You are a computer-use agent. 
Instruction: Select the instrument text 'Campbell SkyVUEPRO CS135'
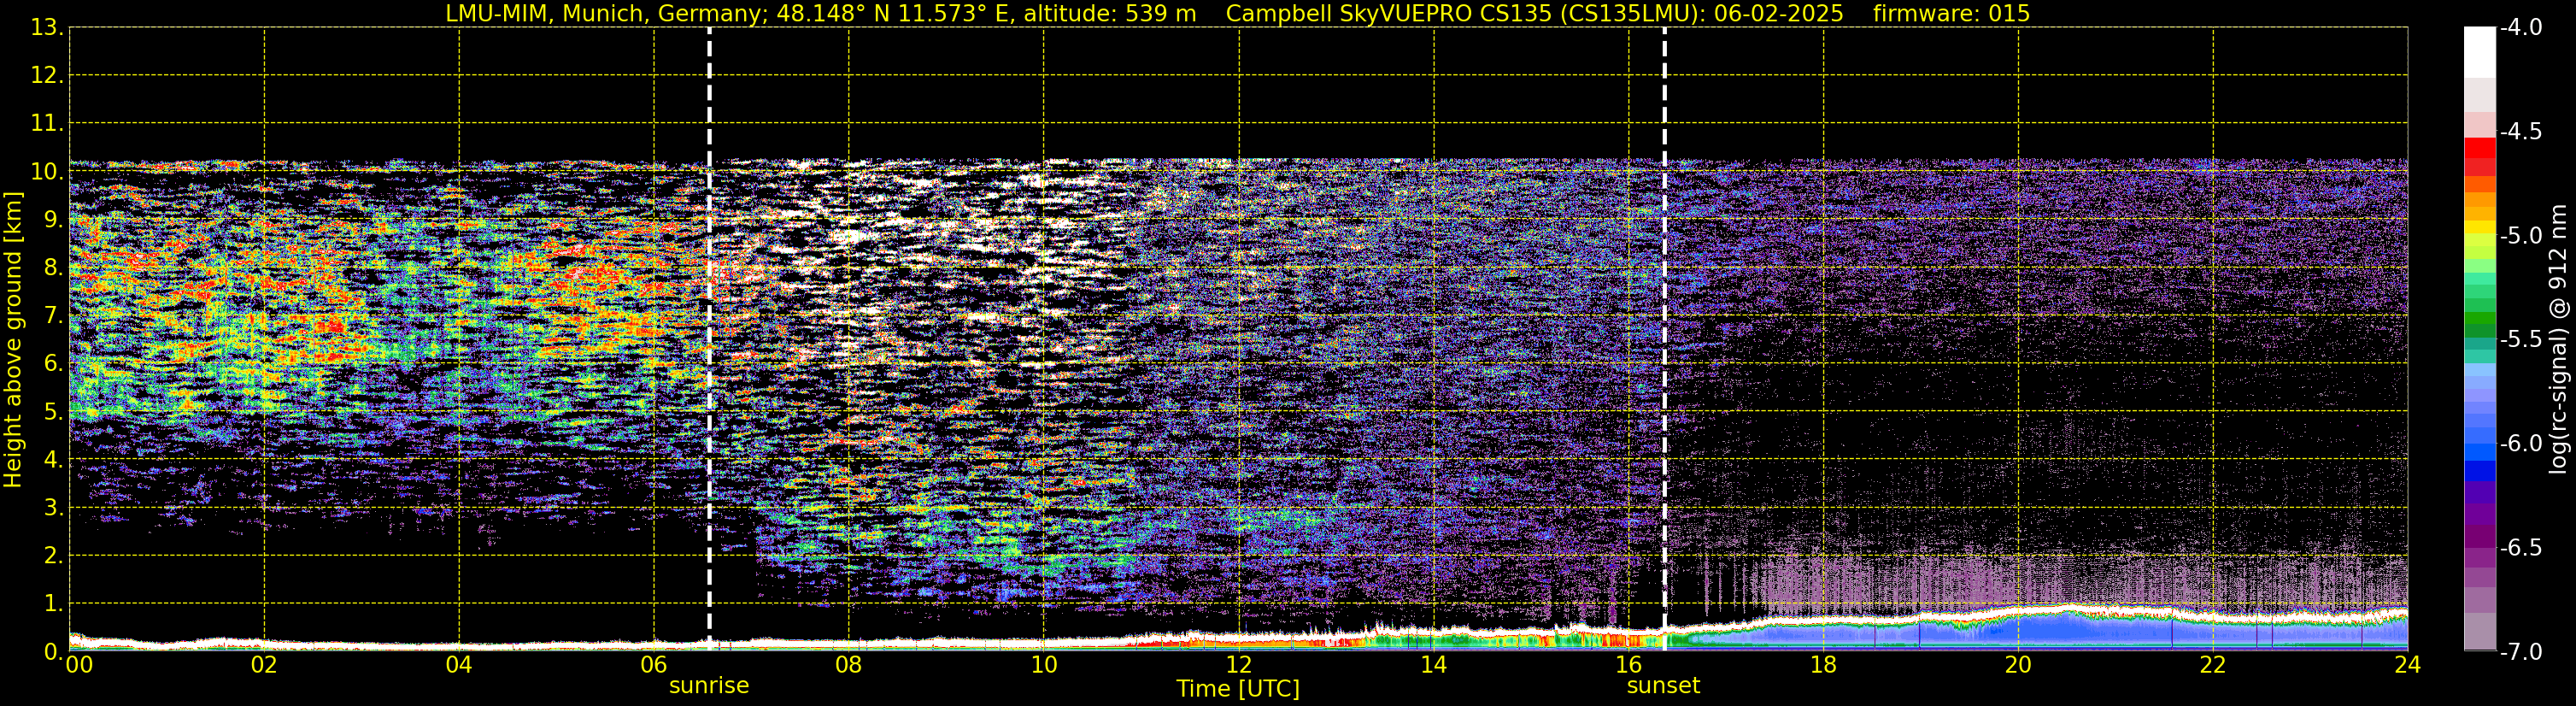coord(1388,13)
